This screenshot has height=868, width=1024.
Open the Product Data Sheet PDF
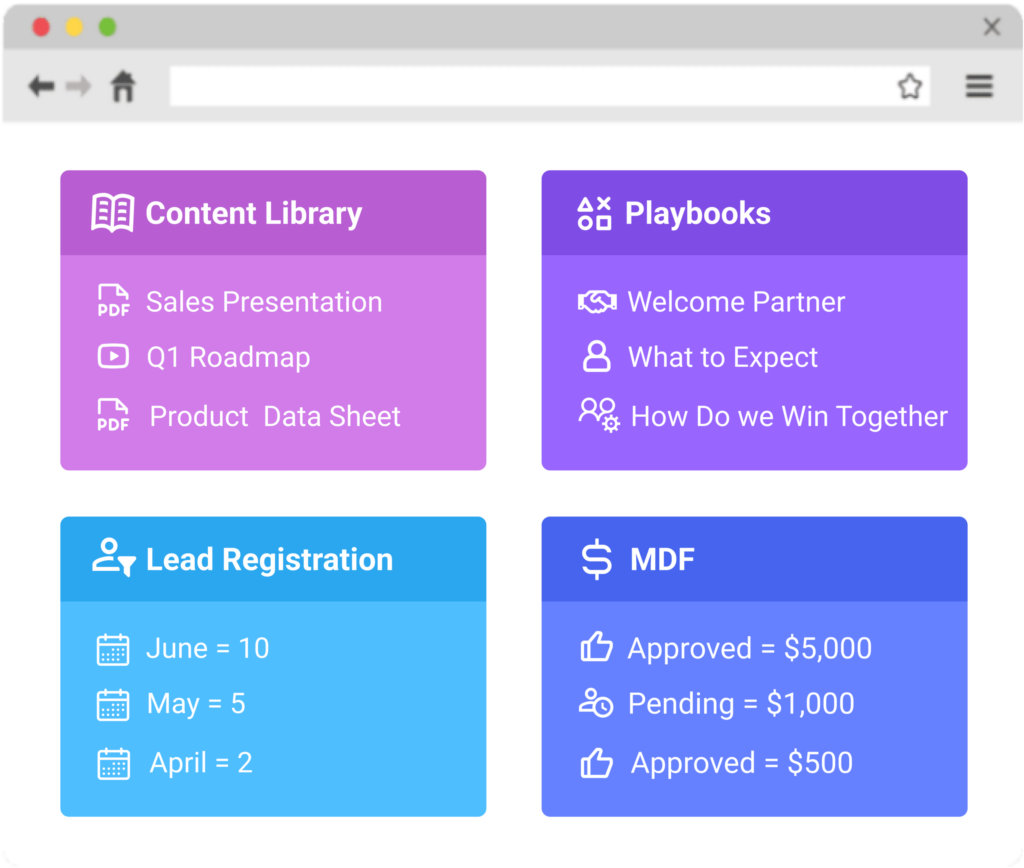click(x=275, y=416)
